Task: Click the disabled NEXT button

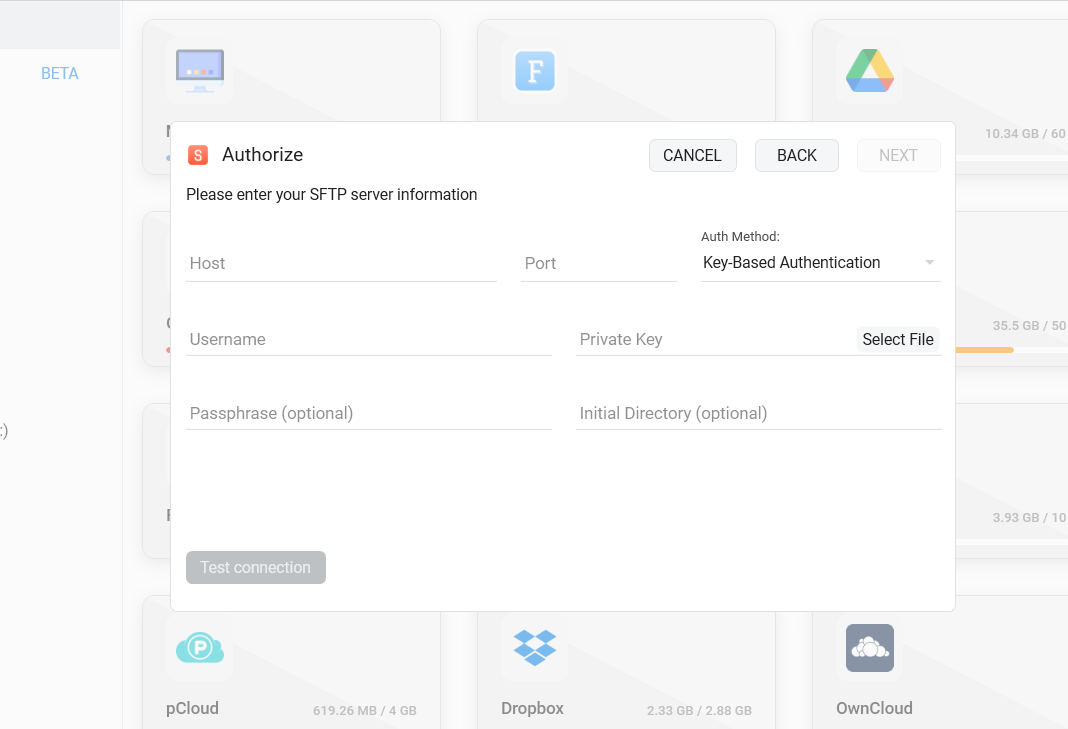Action: click(898, 155)
